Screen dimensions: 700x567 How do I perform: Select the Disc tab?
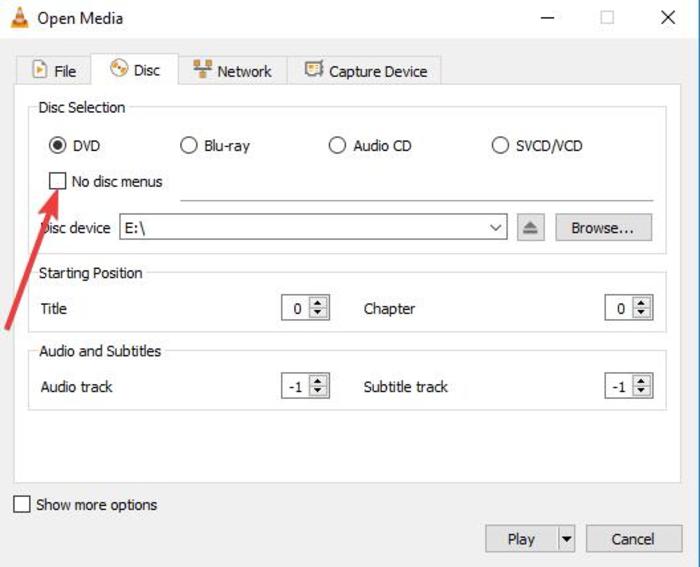pyautogui.click(x=134, y=69)
